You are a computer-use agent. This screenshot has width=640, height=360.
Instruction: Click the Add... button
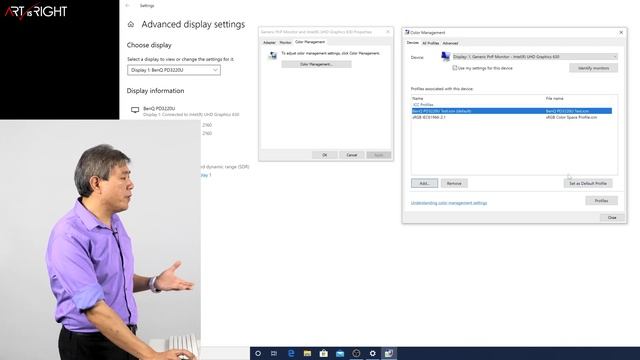424,183
